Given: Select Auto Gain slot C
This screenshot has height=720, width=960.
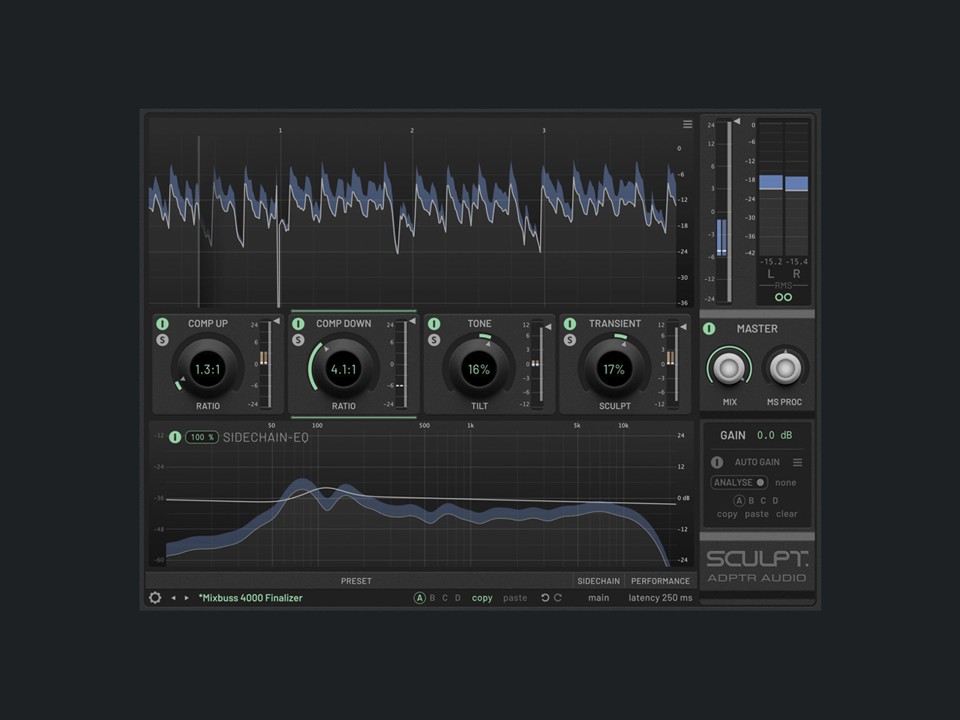Looking at the screenshot, I should [763, 500].
